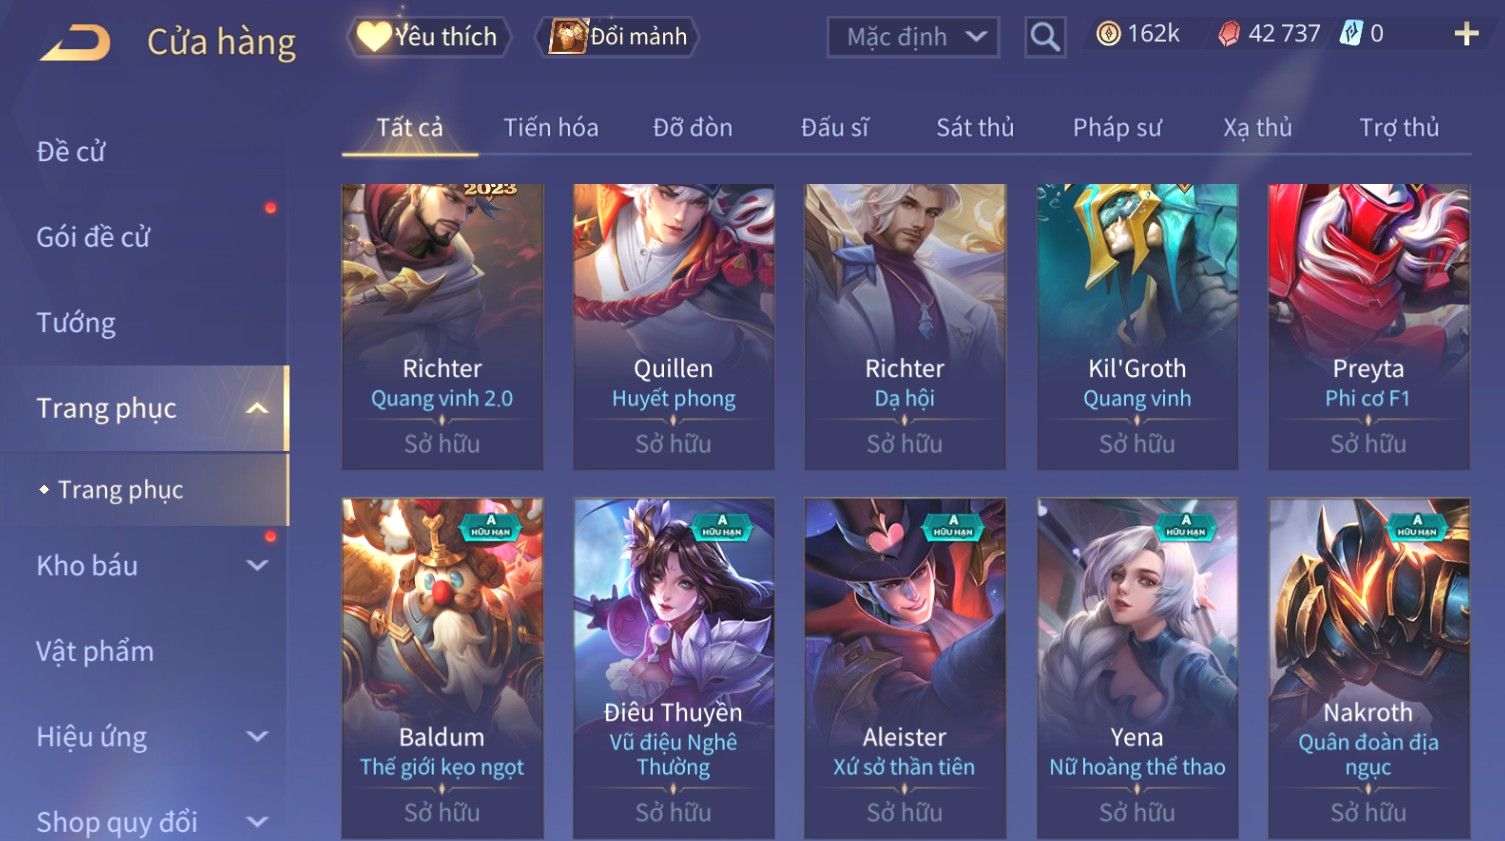
Task: Select the Trang phục sub-item
Action: point(120,490)
